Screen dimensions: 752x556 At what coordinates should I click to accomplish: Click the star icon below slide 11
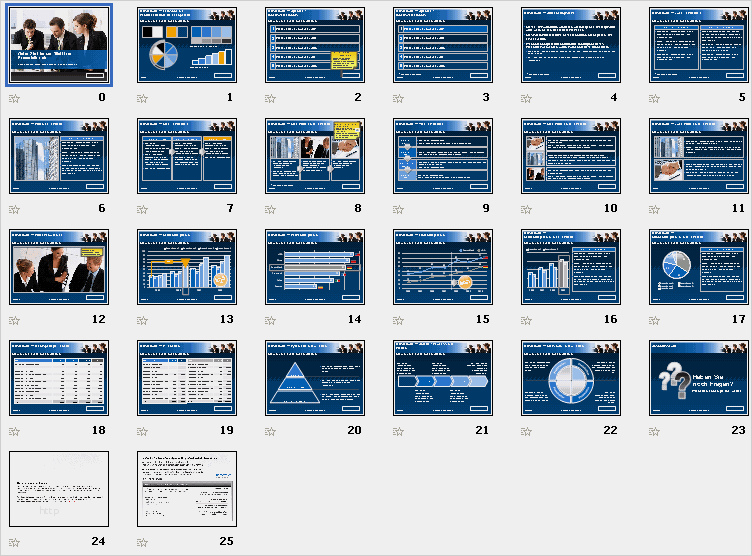coord(654,209)
